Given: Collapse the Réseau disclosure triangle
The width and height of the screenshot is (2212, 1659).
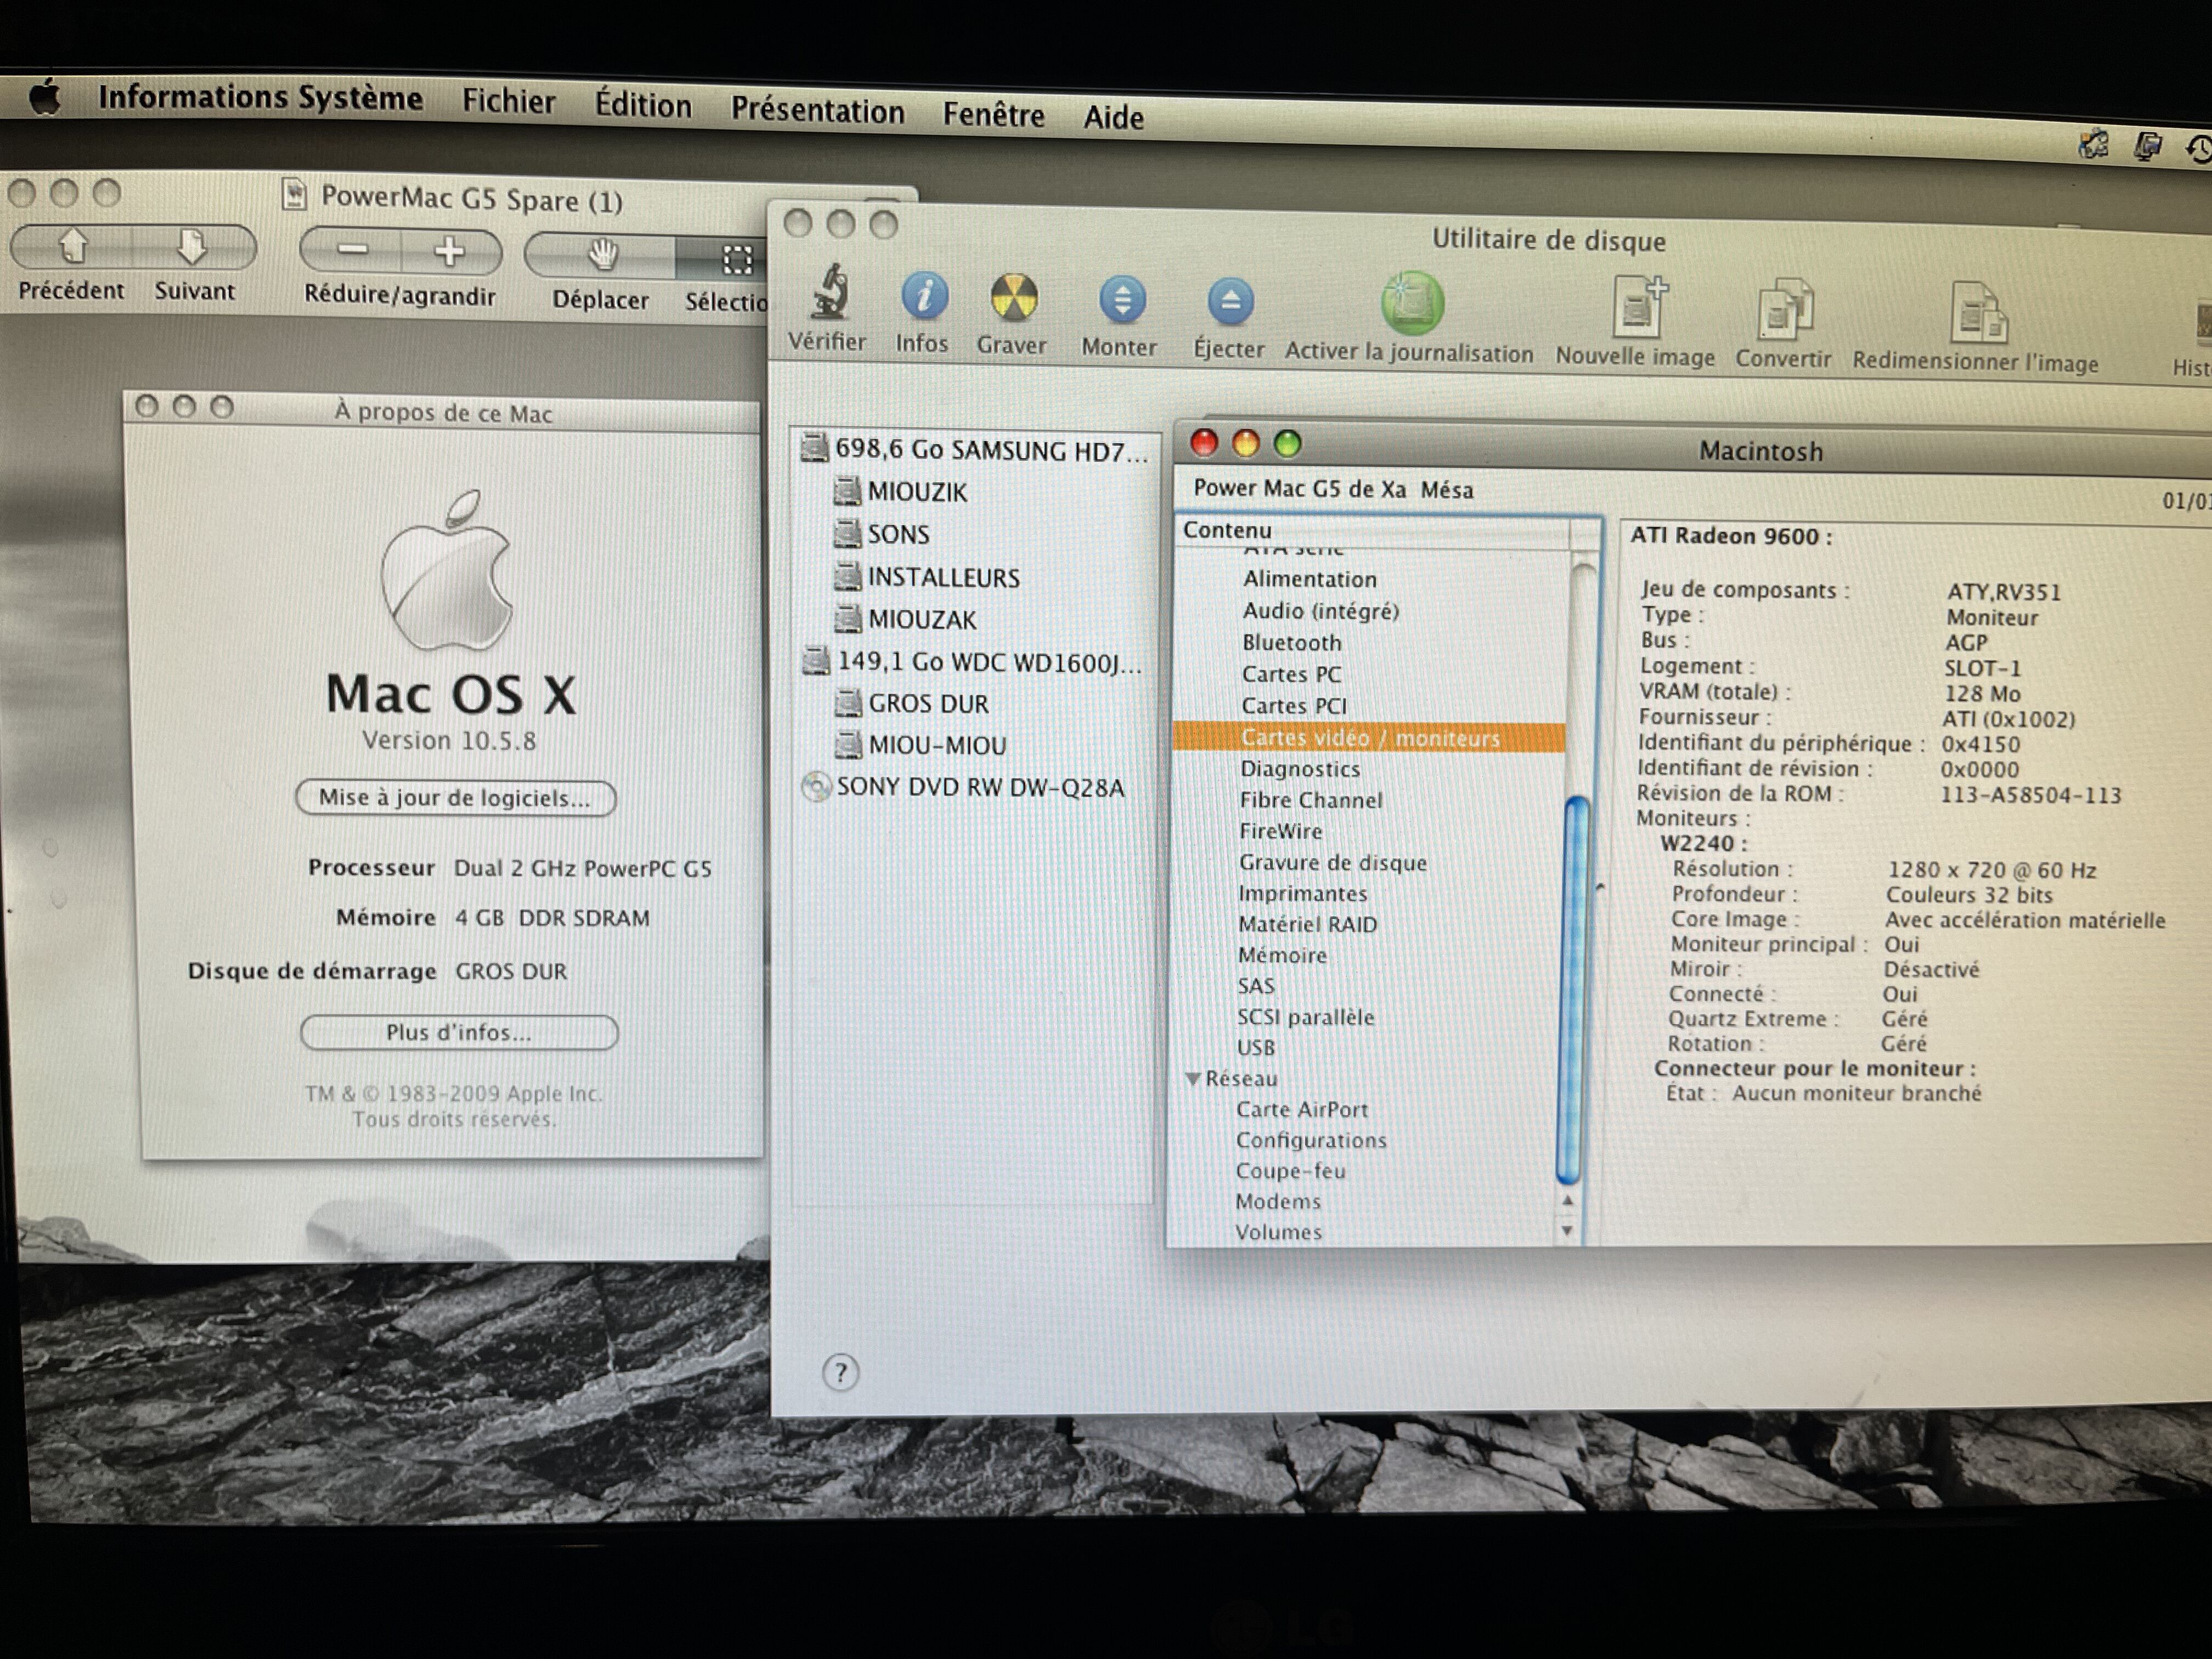Looking at the screenshot, I should coord(1193,1079).
